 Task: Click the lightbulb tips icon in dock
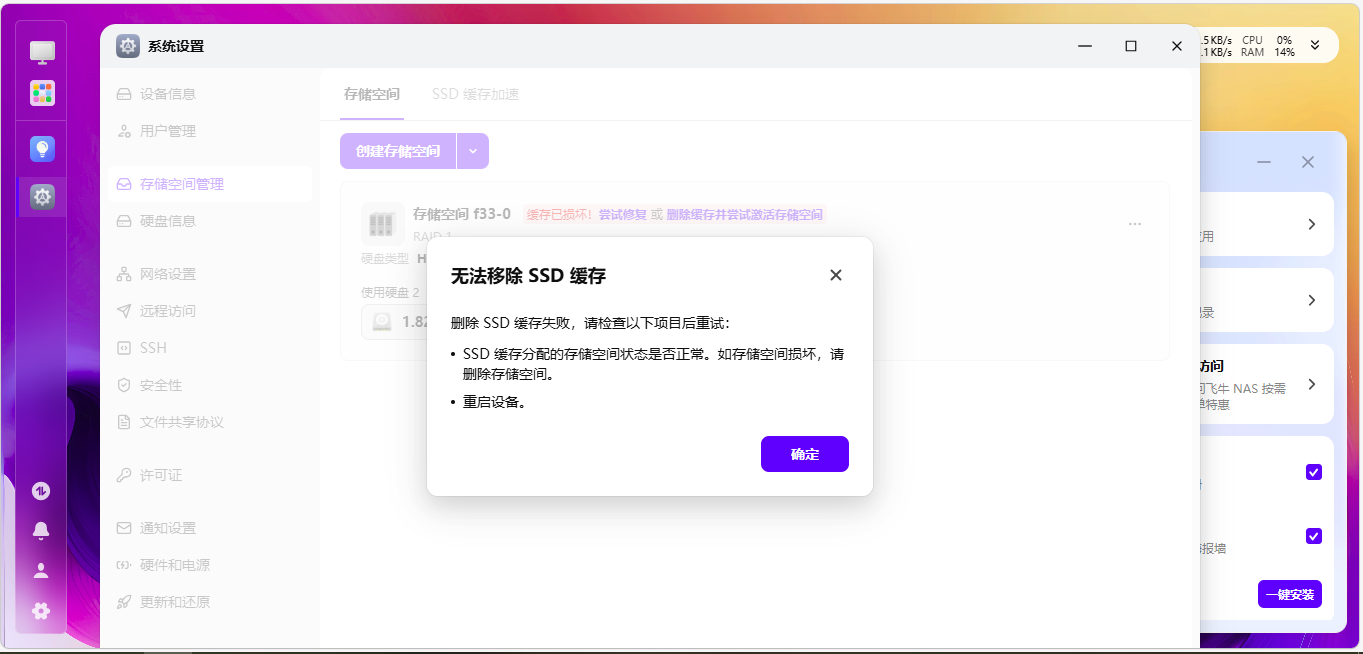(x=42, y=149)
